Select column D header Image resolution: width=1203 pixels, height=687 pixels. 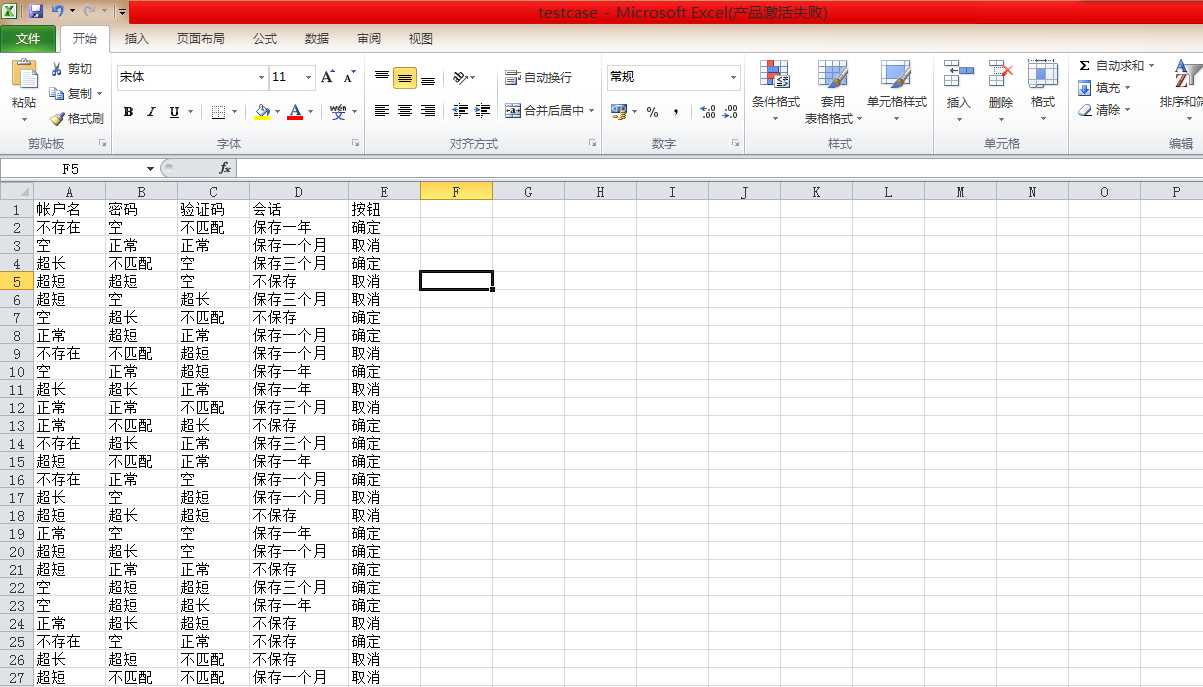pos(298,192)
